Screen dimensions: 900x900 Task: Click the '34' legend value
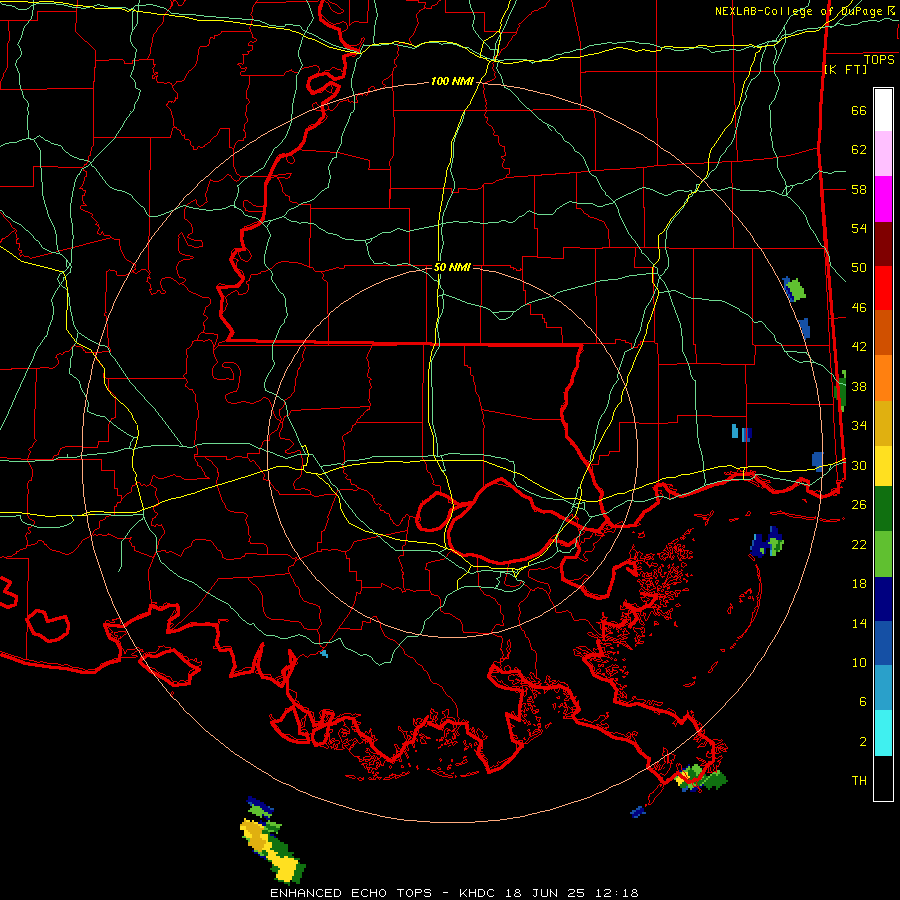click(x=859, y=426)
